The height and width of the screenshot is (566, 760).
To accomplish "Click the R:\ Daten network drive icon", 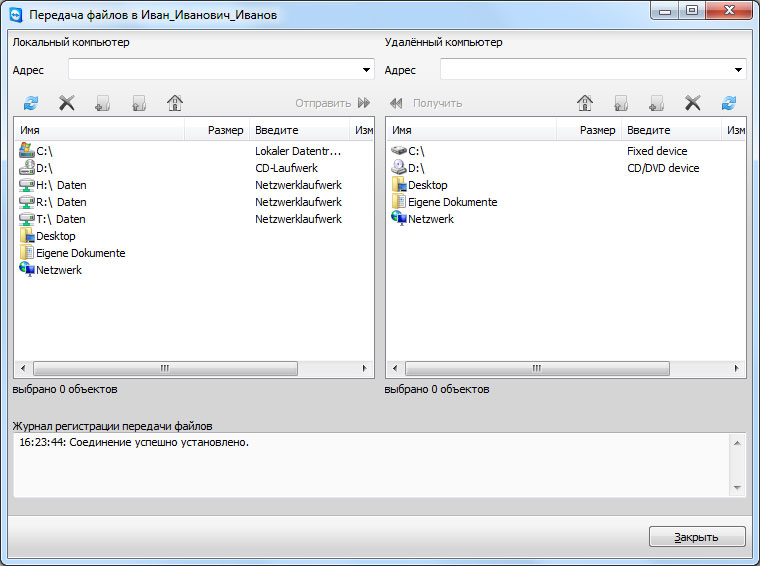I will tap(27, 202).
